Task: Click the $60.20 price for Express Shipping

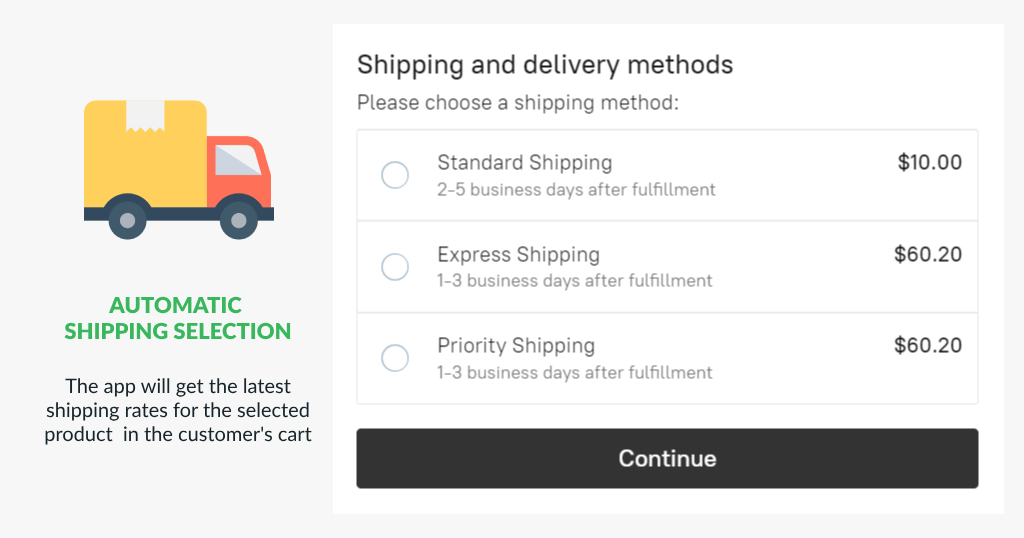Action: tap(927, 255)
